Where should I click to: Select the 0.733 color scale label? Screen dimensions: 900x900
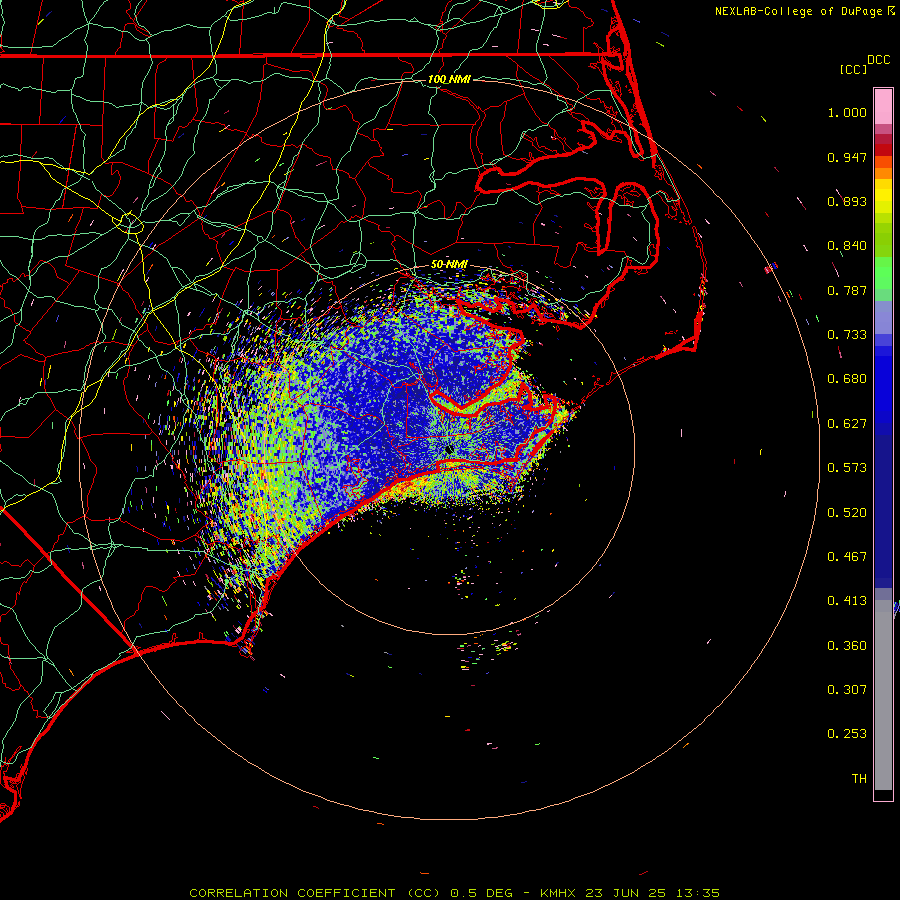(x=847, y=335)
